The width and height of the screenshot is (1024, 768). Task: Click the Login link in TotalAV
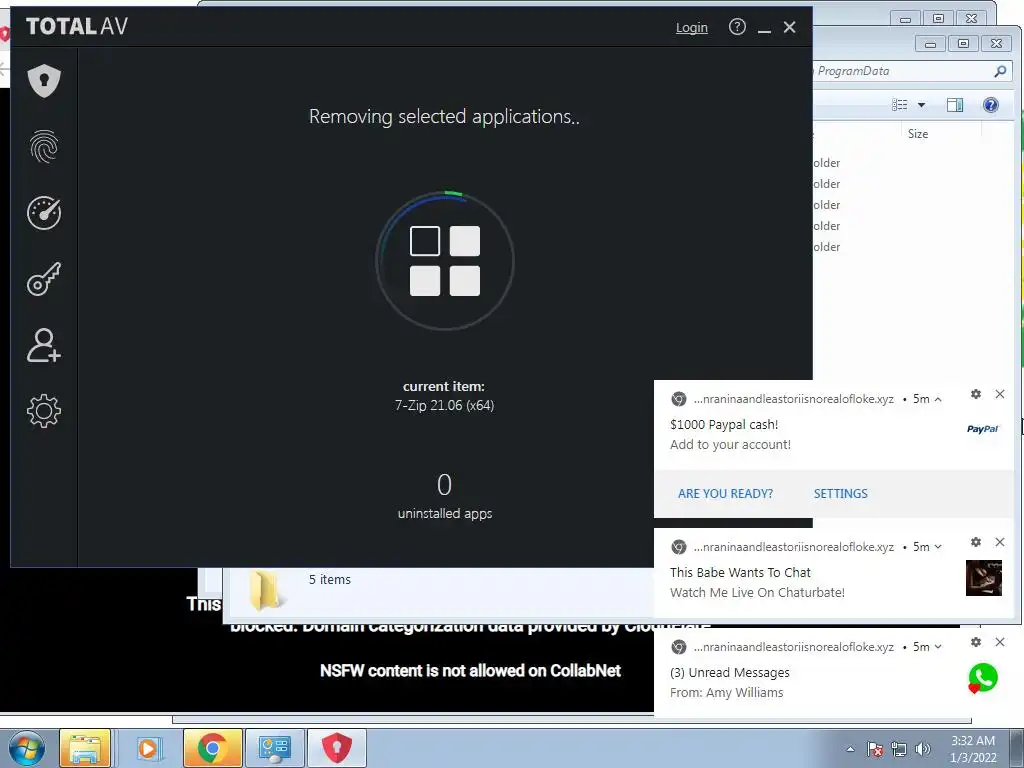(x=692, y=27)
